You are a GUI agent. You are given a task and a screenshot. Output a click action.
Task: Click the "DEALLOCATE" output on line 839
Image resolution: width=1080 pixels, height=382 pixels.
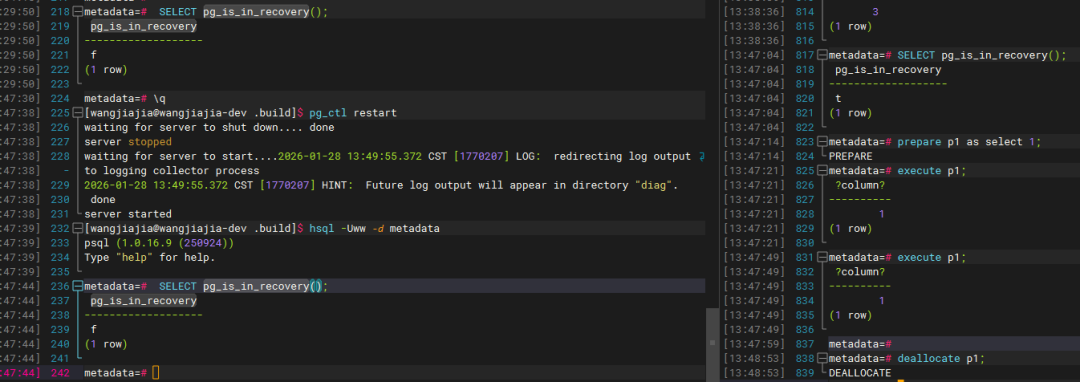point(860,373)
